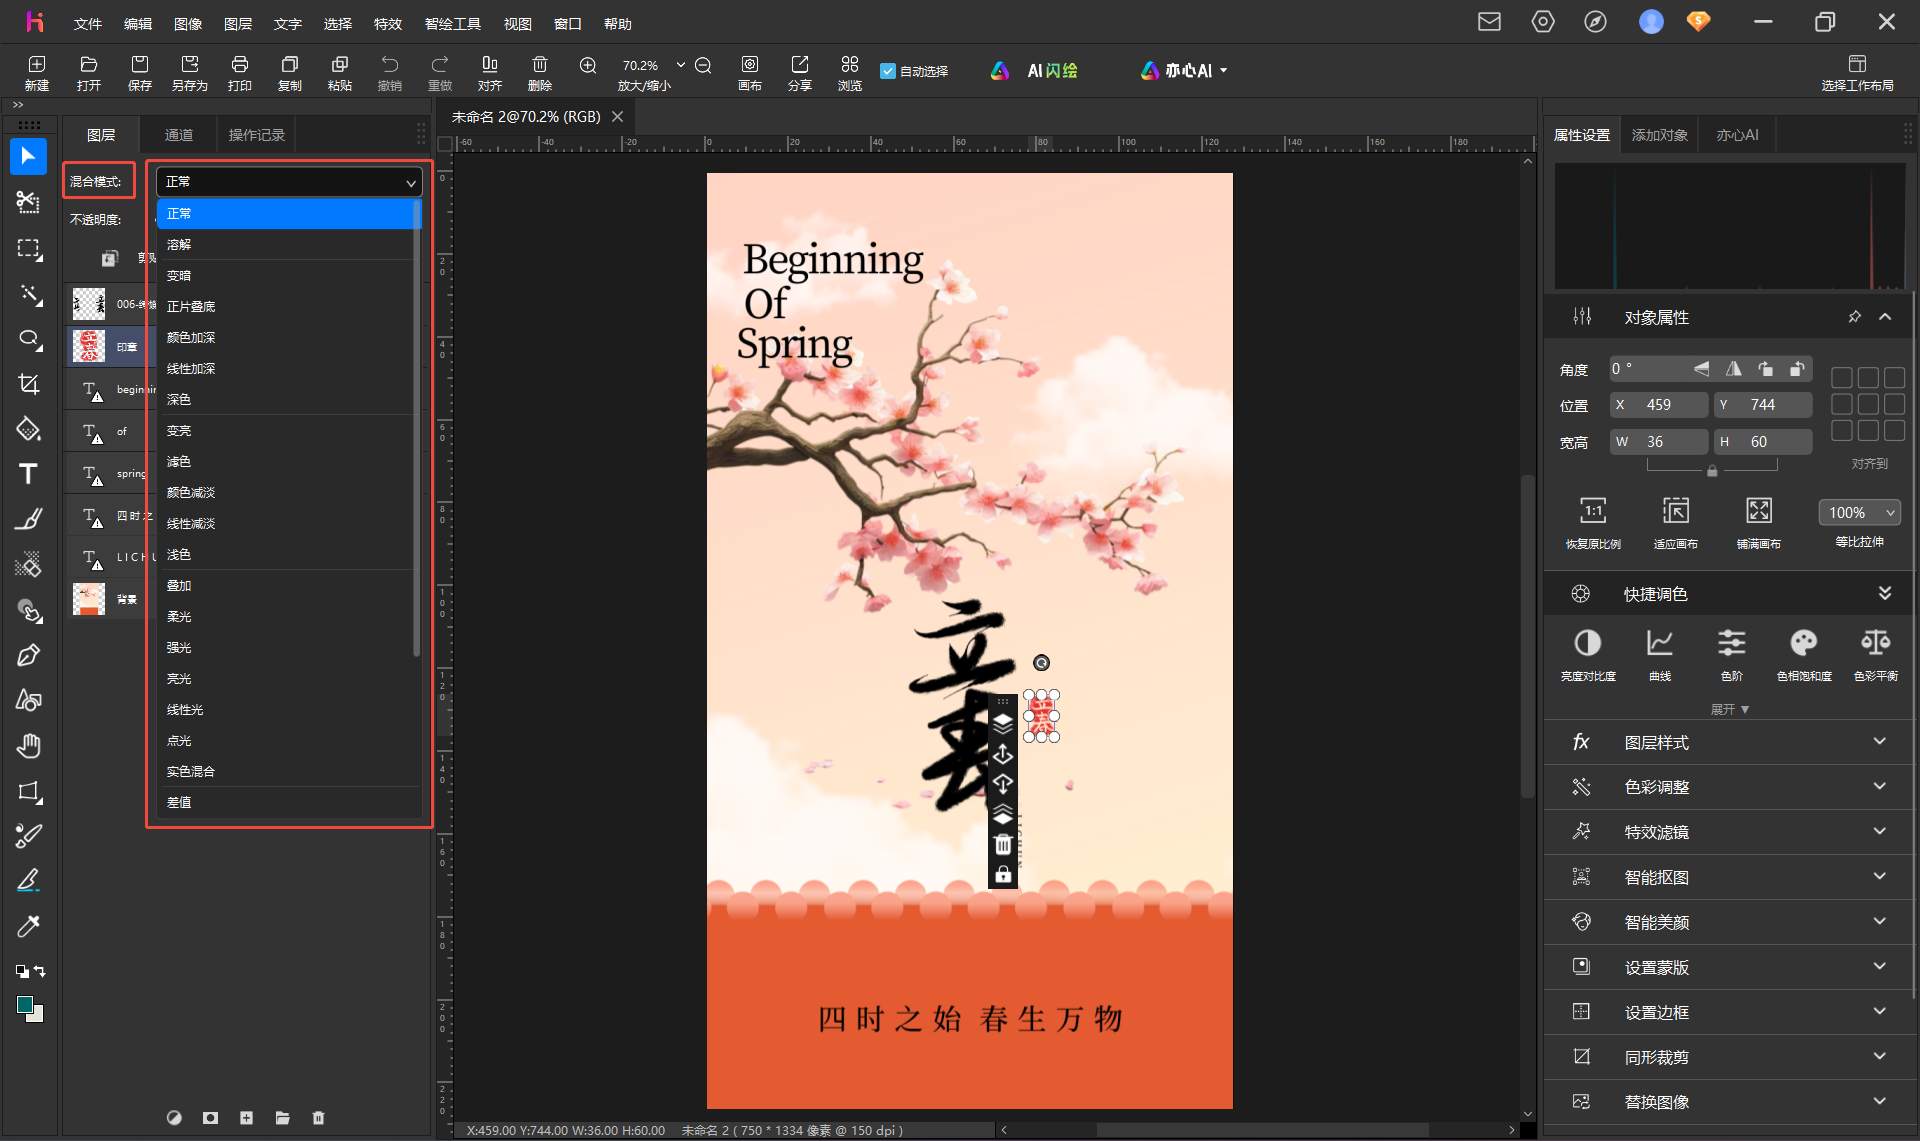Select the Brush tool
Screen dimensions: 1920x1141
[28, 519]
